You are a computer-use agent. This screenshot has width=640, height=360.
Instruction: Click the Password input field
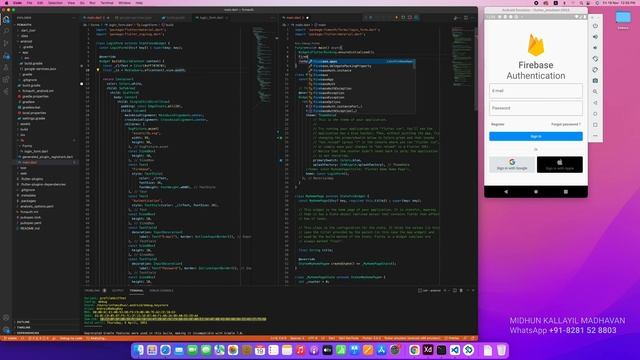[536, 108]
